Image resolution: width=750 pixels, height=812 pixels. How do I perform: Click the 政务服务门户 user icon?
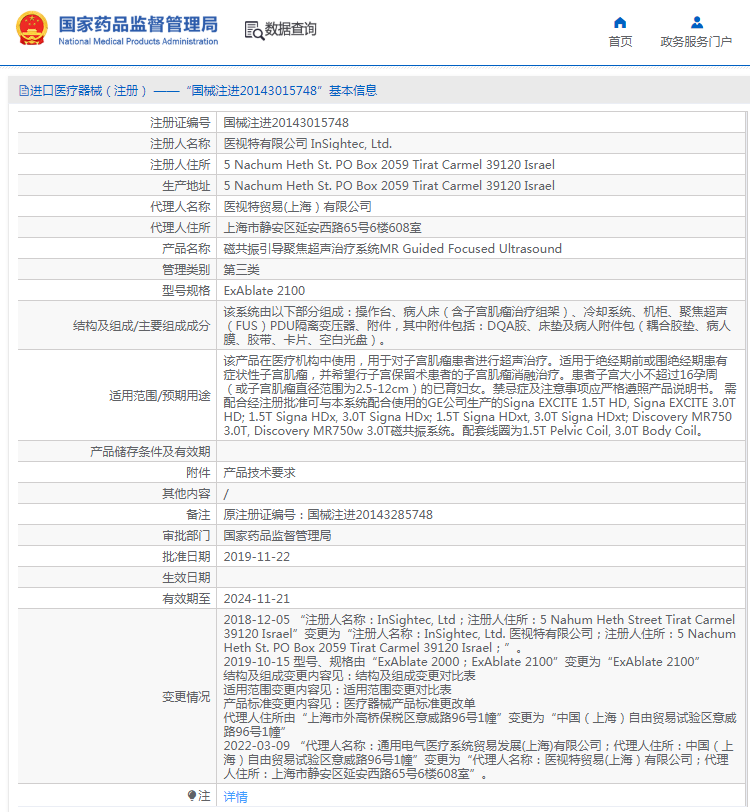697,22
